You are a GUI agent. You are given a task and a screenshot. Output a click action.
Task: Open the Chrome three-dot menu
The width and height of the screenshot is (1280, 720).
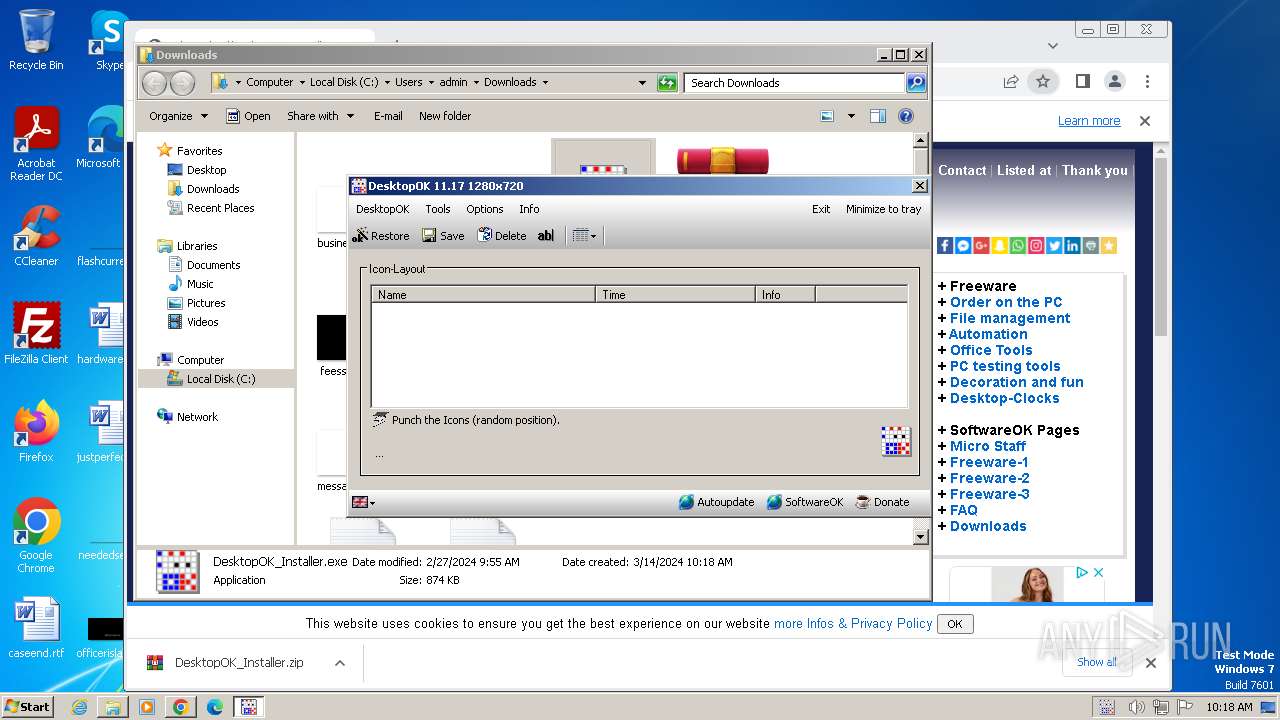pyautogui.click(x=1148, y=81)
